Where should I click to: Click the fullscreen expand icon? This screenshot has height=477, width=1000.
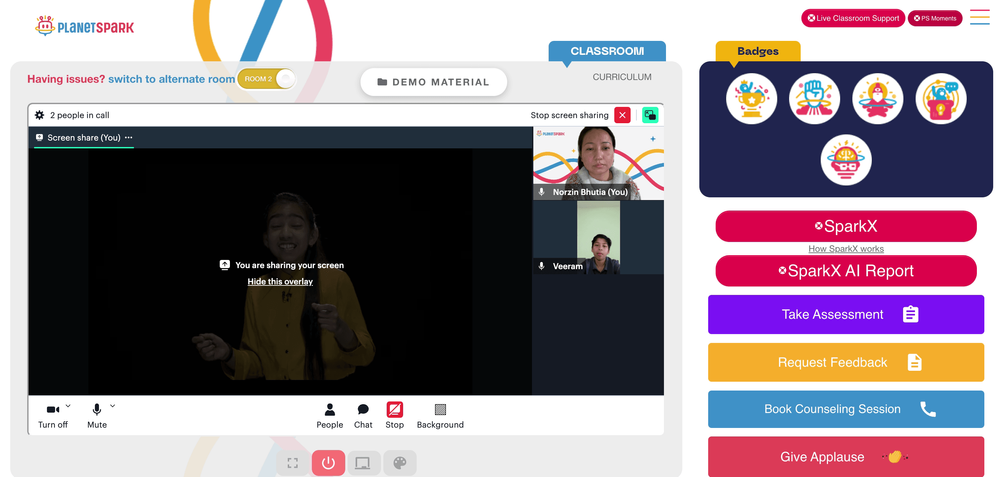(293, 463)
